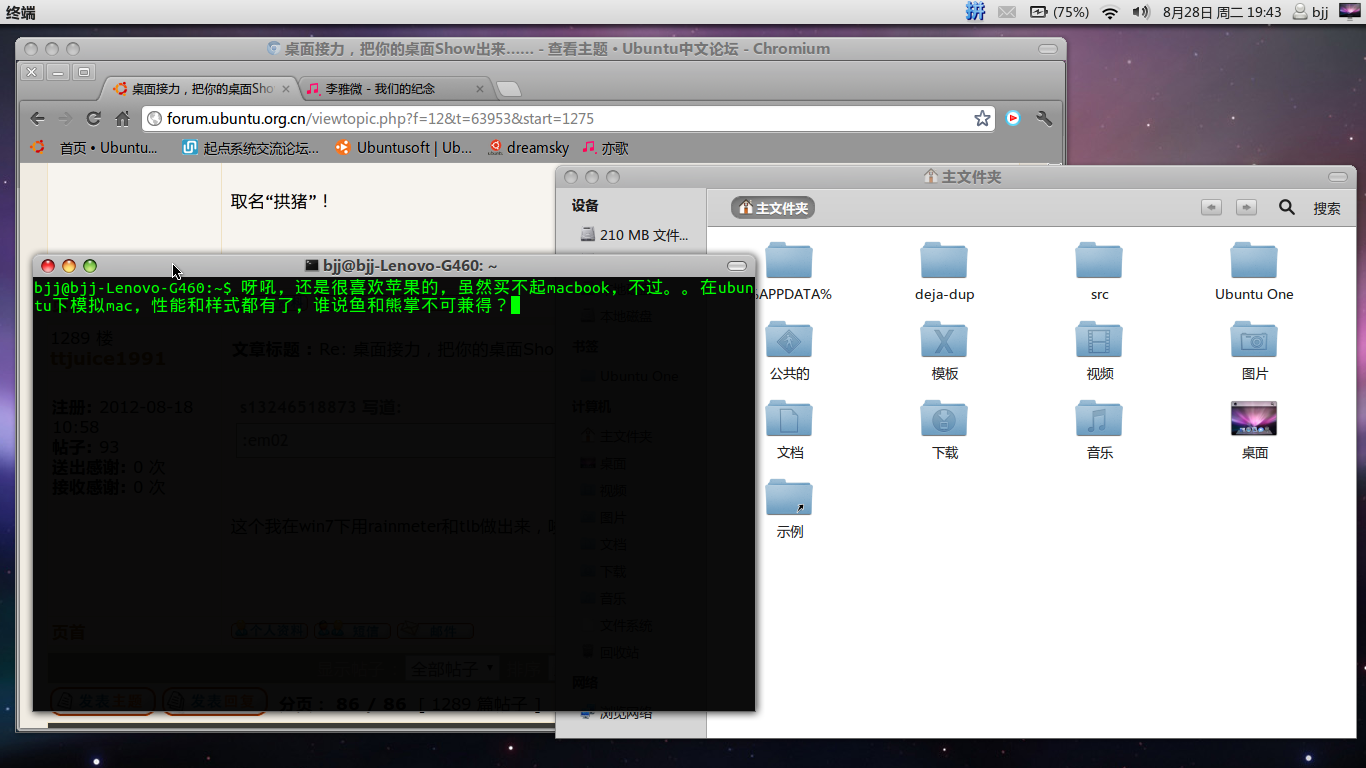The image size is (1366, 768).
Task: Open the src folder
Action: tap(1099, 270)
